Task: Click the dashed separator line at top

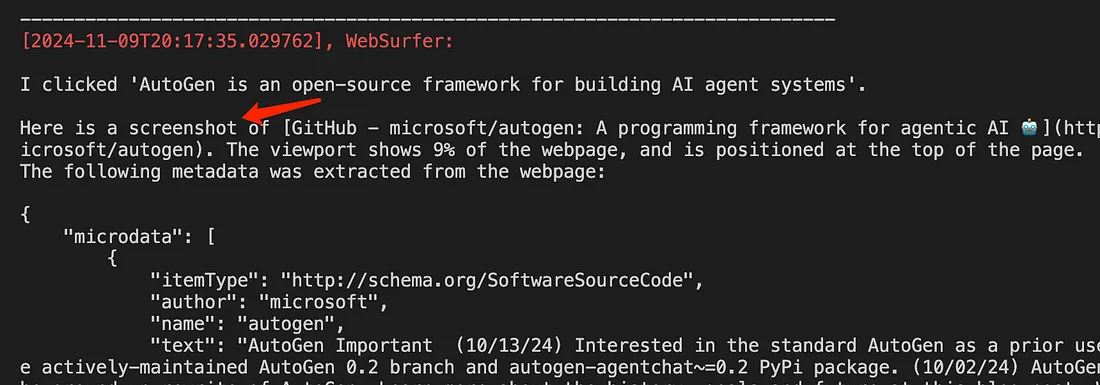Action: 427,19
